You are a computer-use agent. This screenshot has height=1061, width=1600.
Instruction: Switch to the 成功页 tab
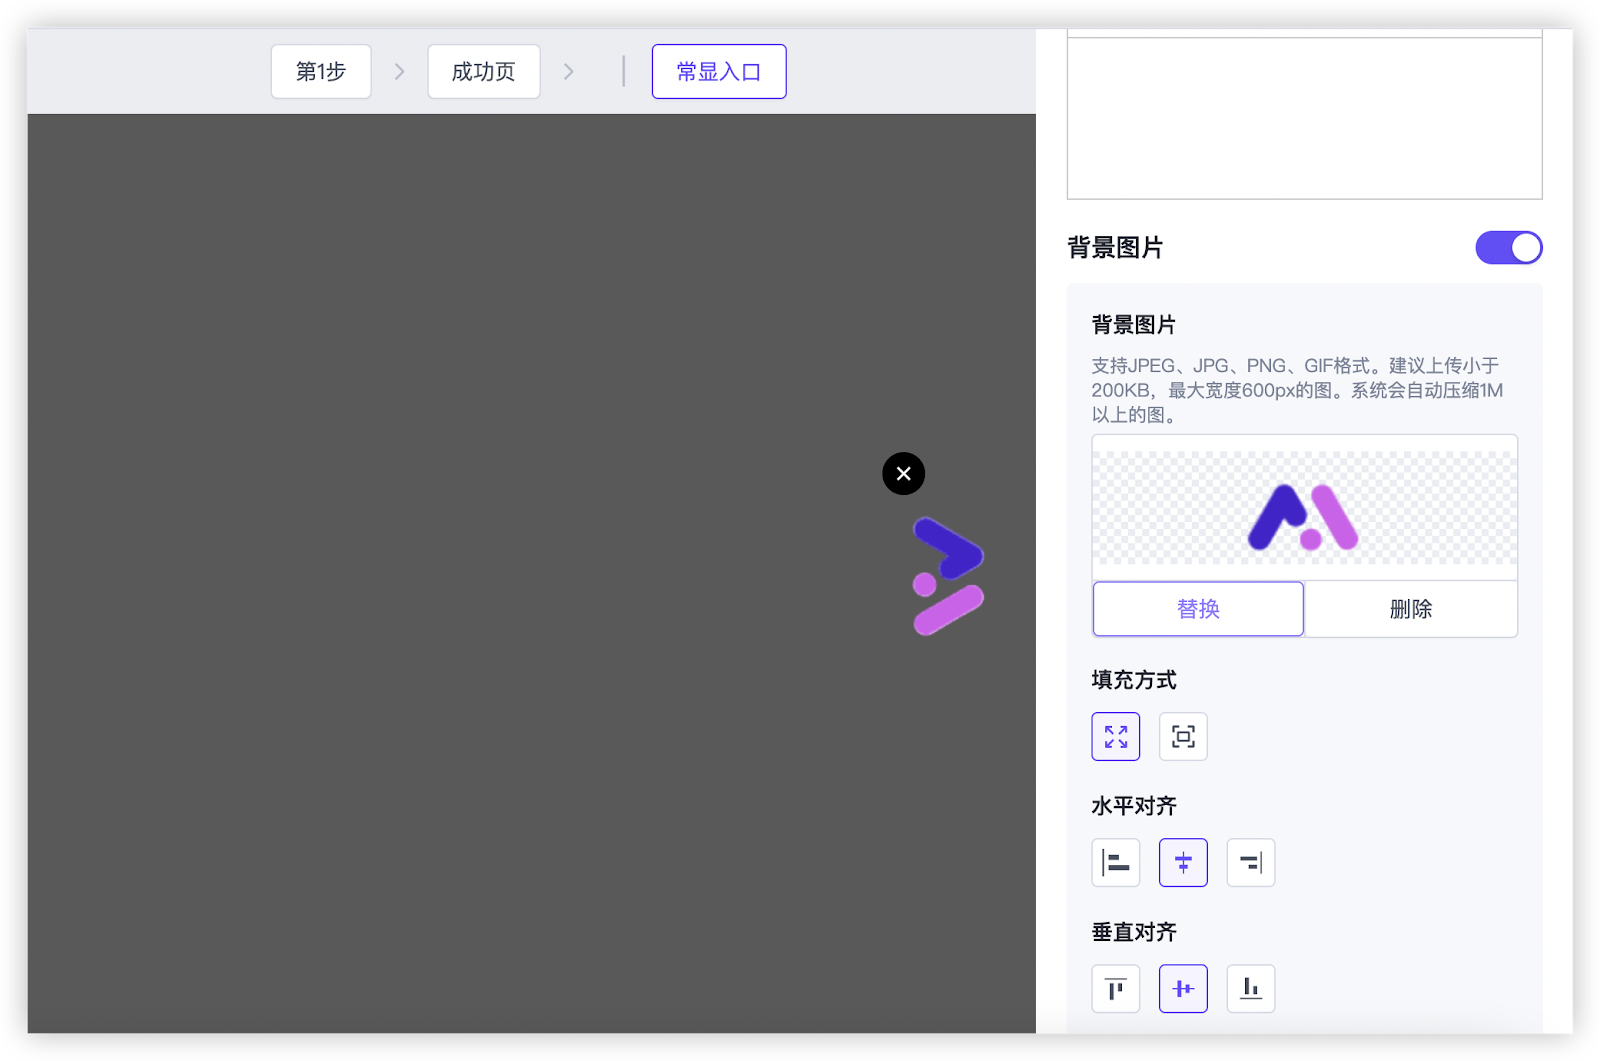[483, 72]
